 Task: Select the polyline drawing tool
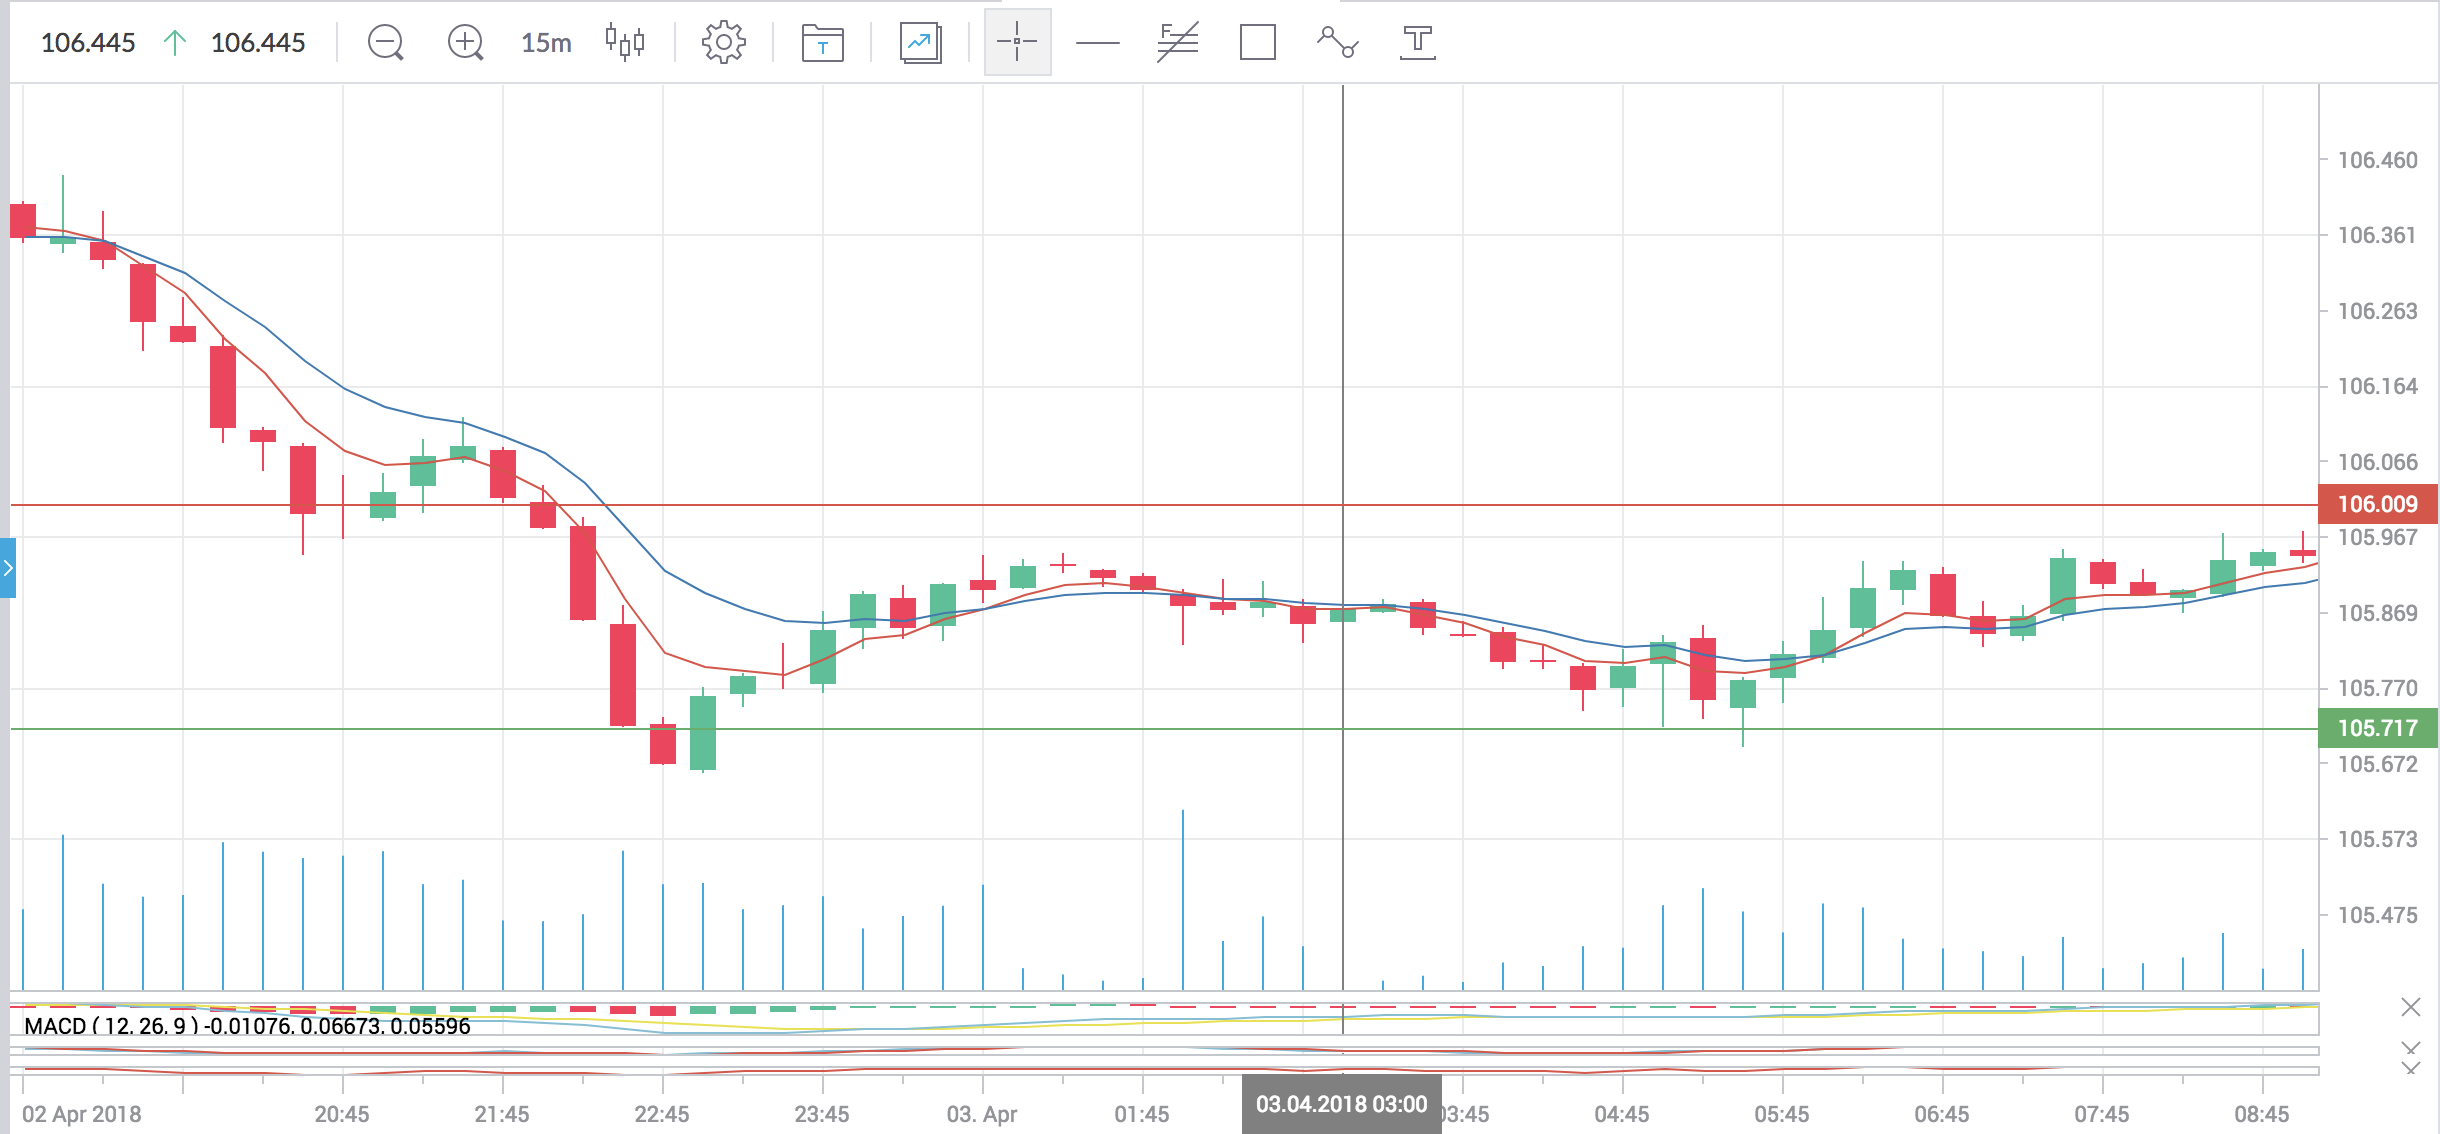(1337, 42)
